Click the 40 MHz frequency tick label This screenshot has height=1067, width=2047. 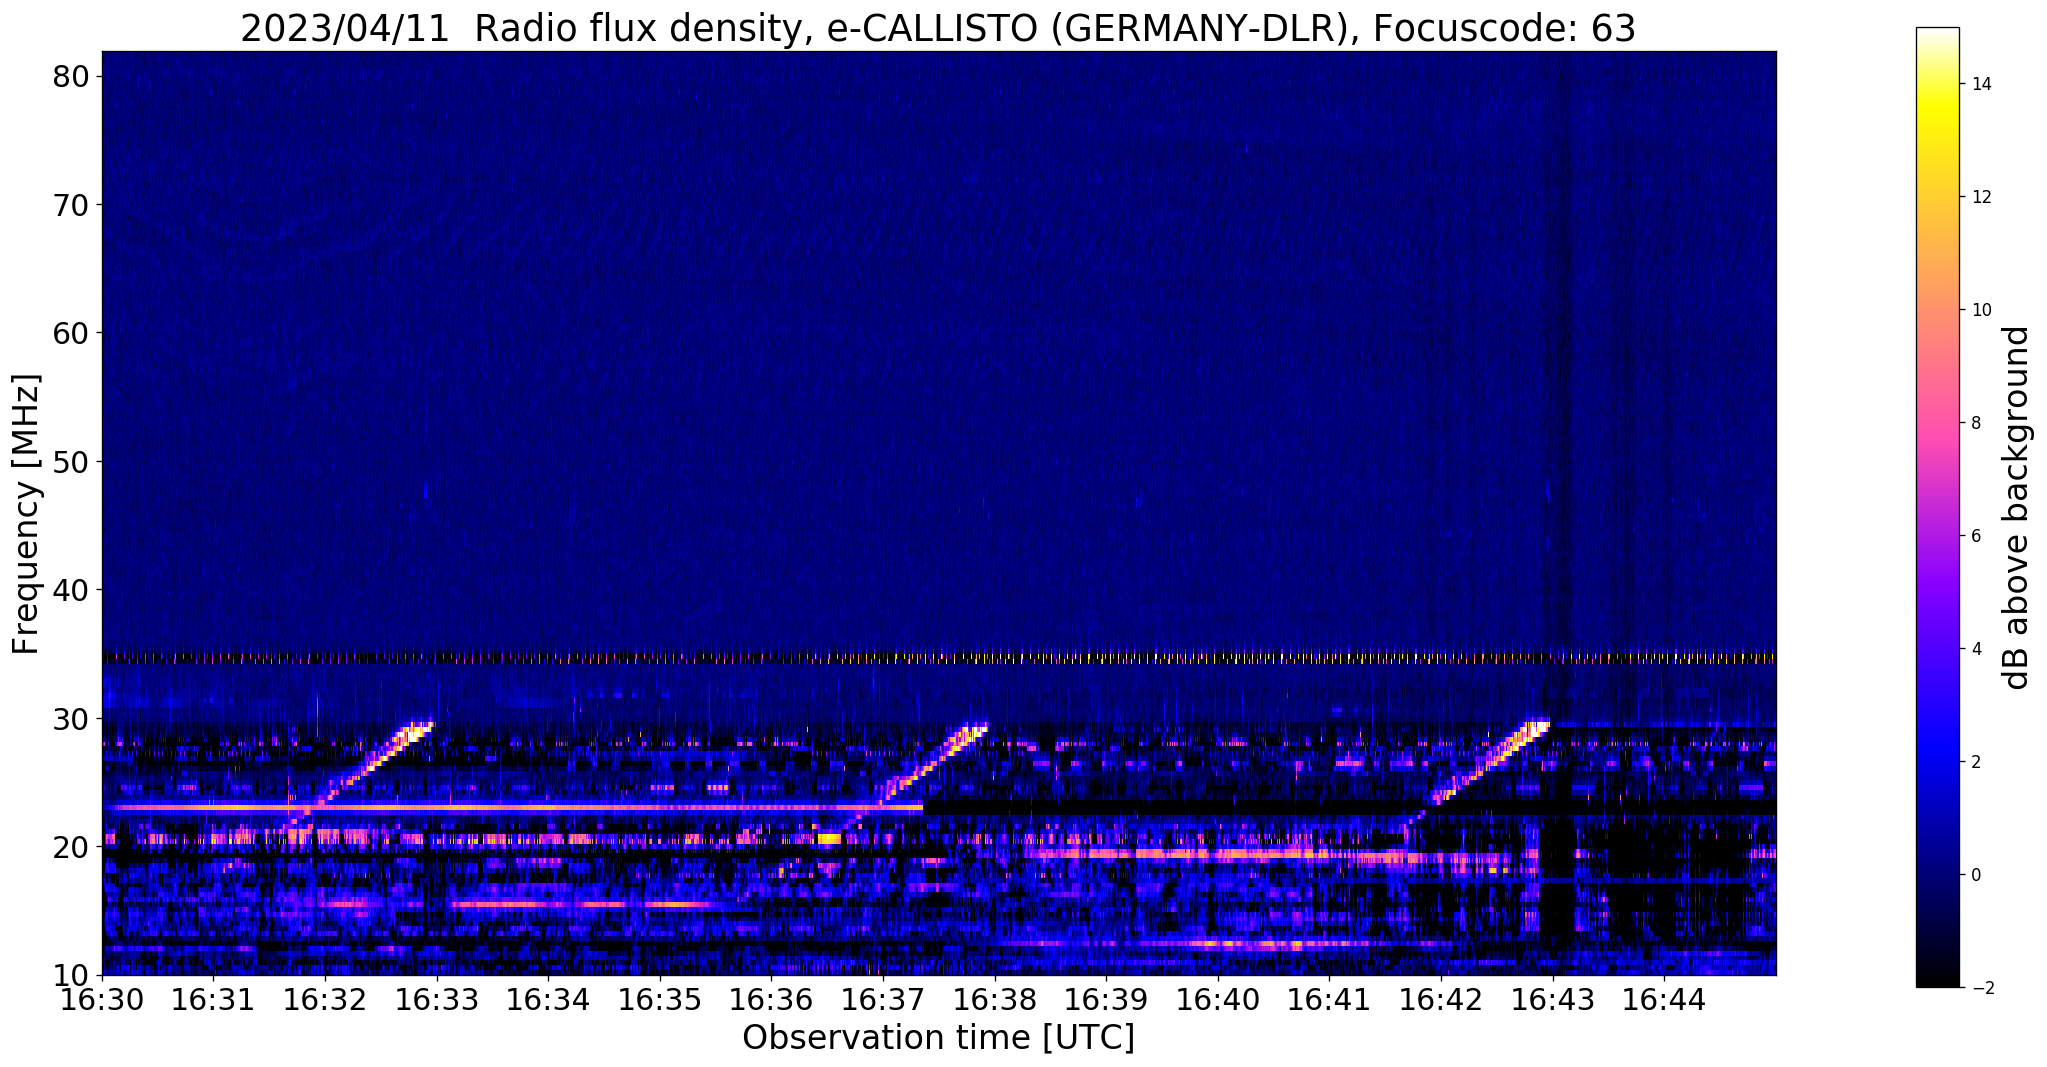tap(72, 590)
